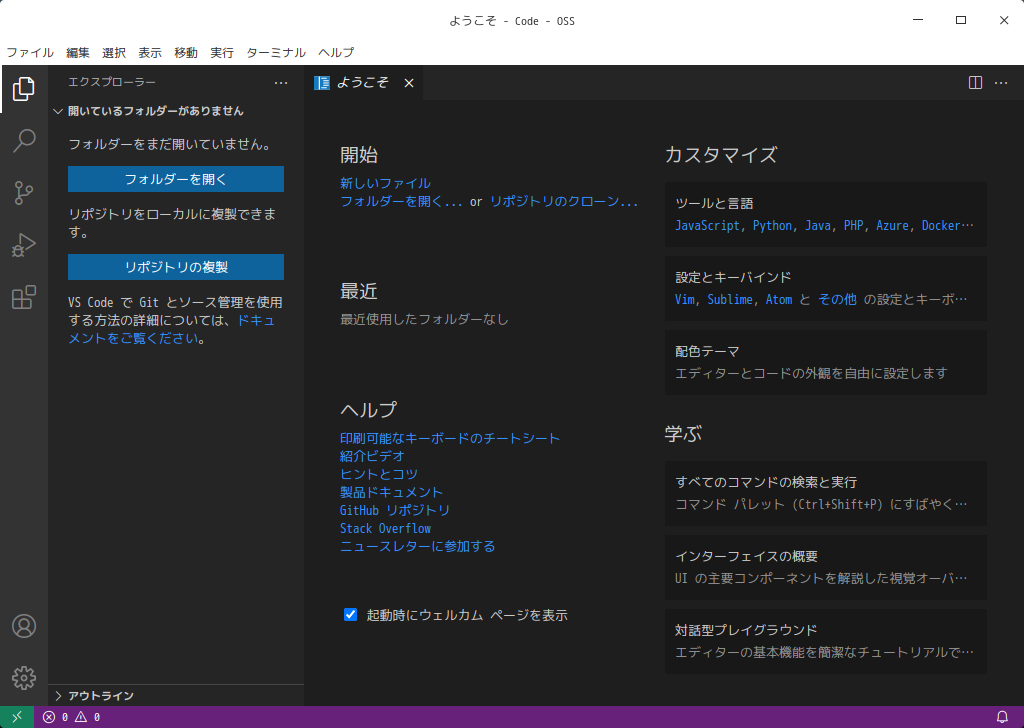Click the JavaScript language link

[x=707, y=226]
